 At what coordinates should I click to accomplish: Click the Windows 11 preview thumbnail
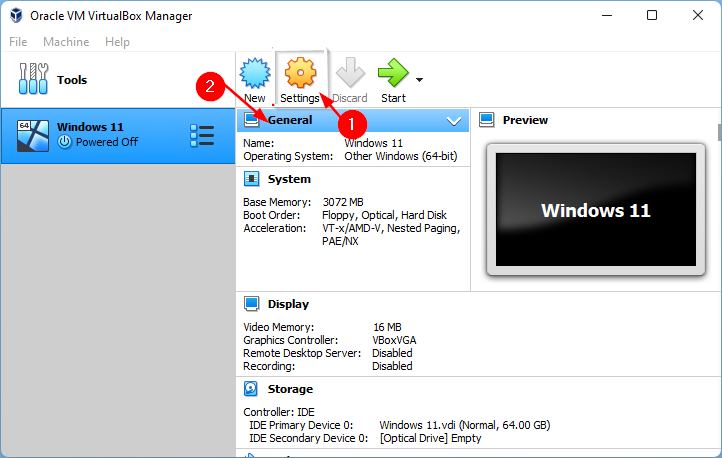596,209
